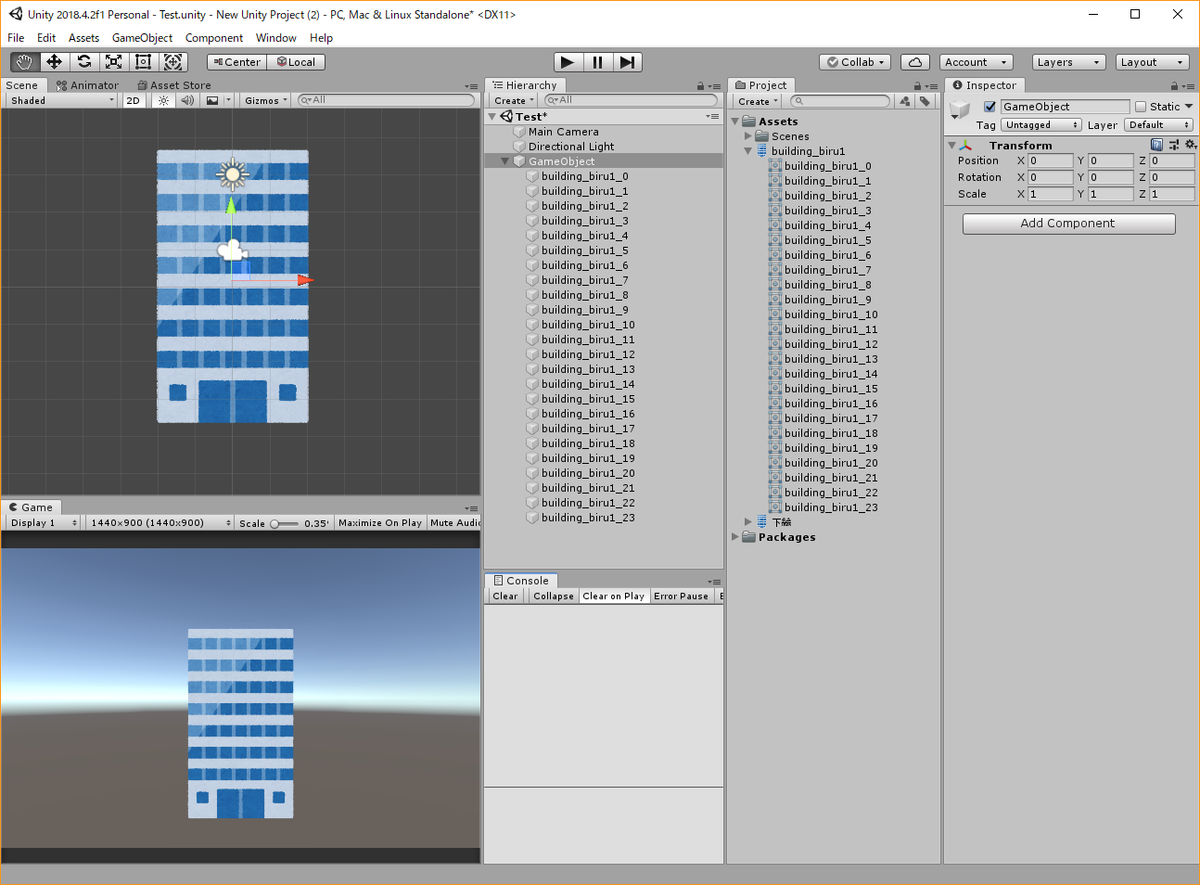Click the Hierarchy Create button

513,101
